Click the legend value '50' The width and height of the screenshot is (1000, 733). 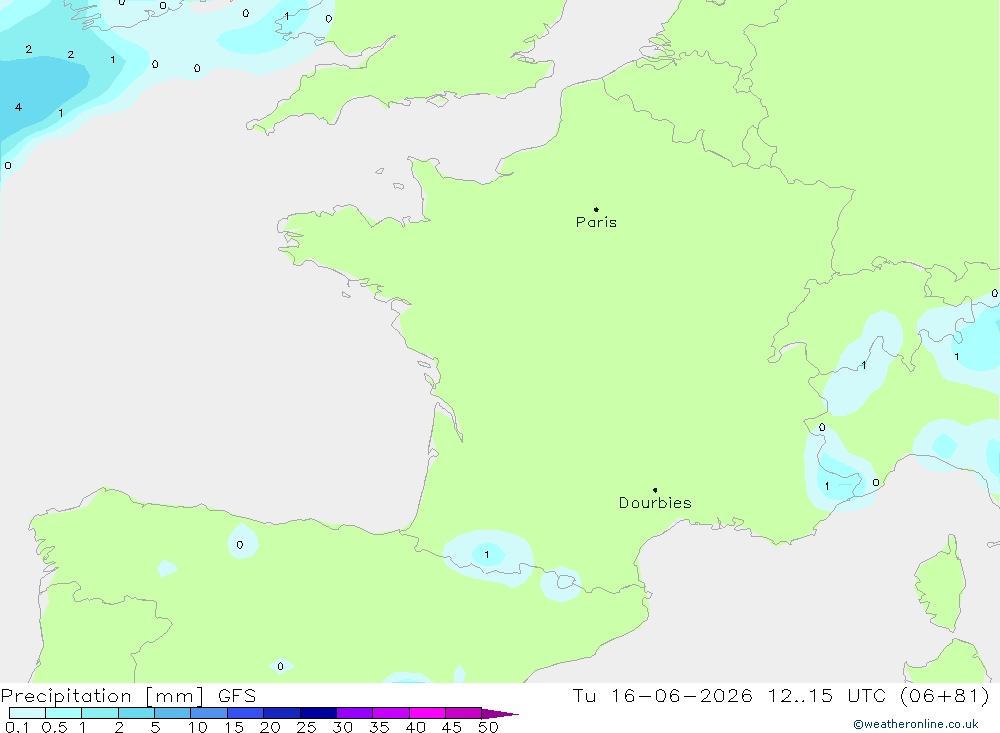(488, 727)
